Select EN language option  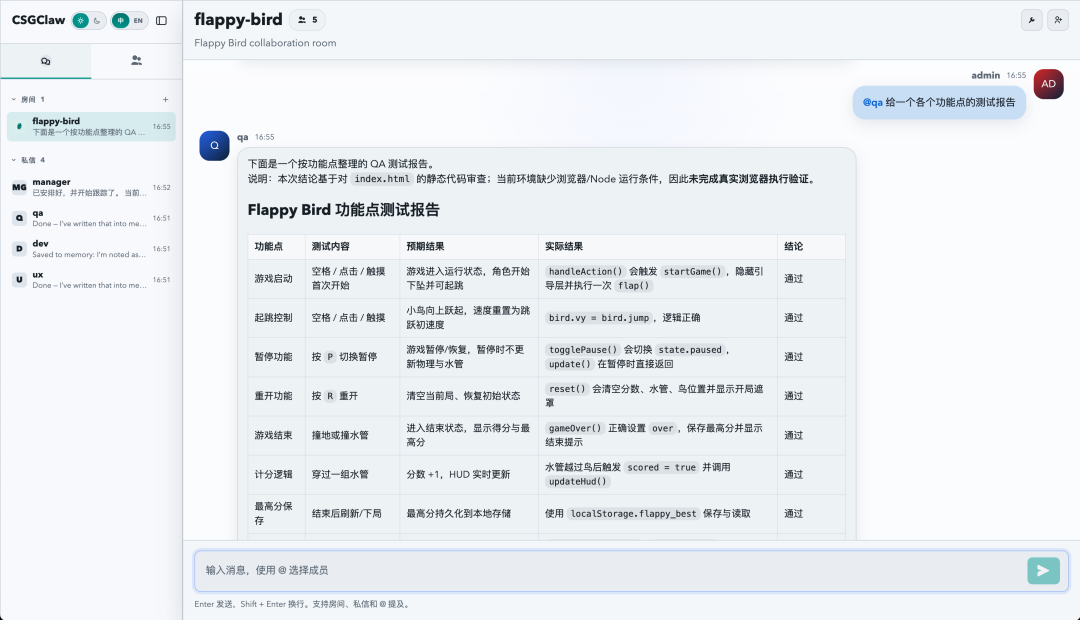tap(138, 21)
